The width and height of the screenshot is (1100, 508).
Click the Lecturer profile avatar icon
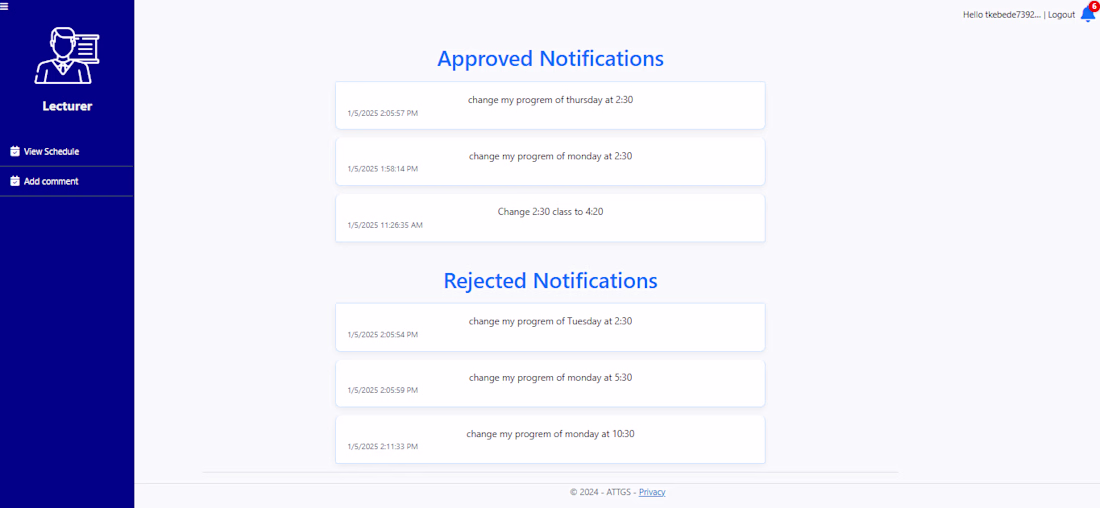[67, 56]
